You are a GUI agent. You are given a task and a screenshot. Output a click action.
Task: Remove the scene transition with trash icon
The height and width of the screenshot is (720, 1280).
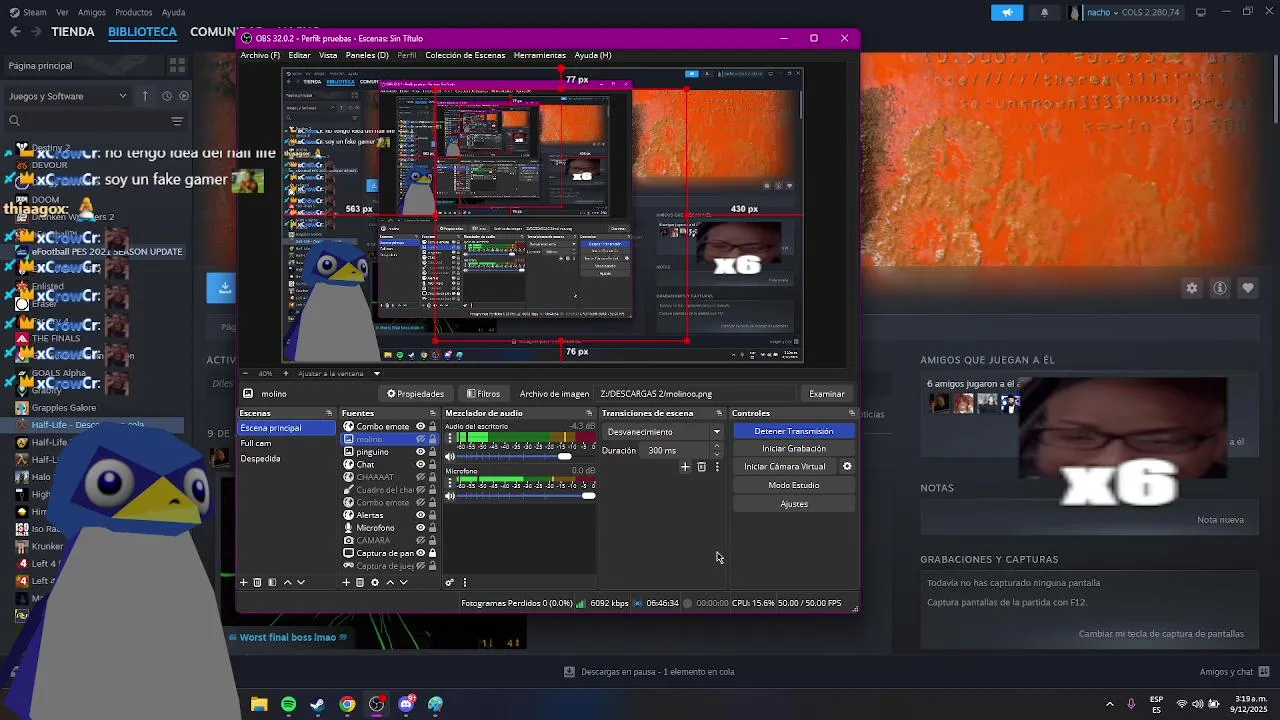701,467
